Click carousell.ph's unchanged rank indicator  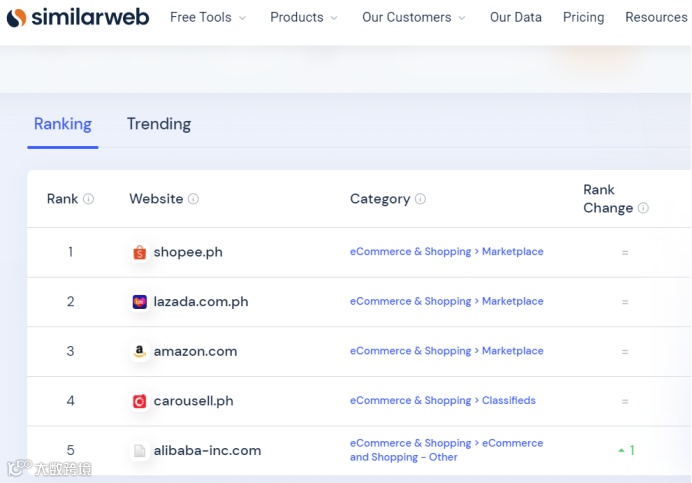tap(625, 401)
